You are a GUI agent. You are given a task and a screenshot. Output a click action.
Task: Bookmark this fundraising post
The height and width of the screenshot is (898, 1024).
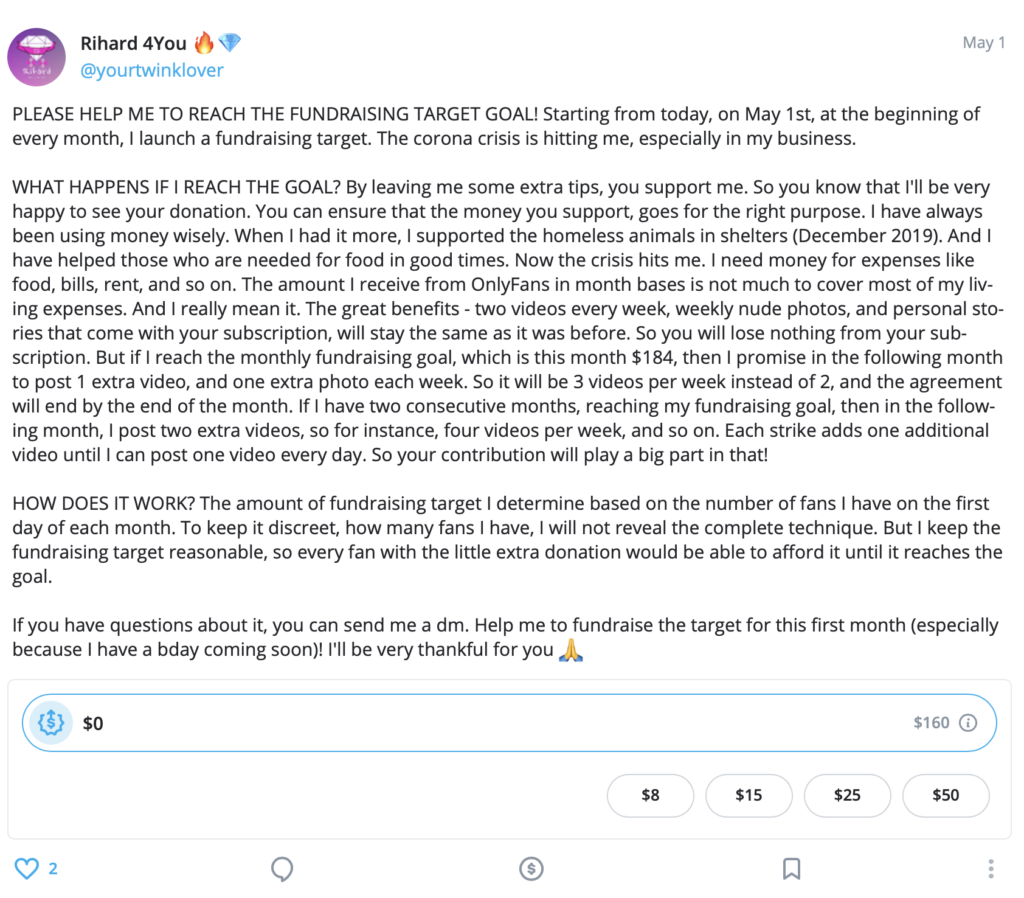pyautogui.click(x=792, y=869)
